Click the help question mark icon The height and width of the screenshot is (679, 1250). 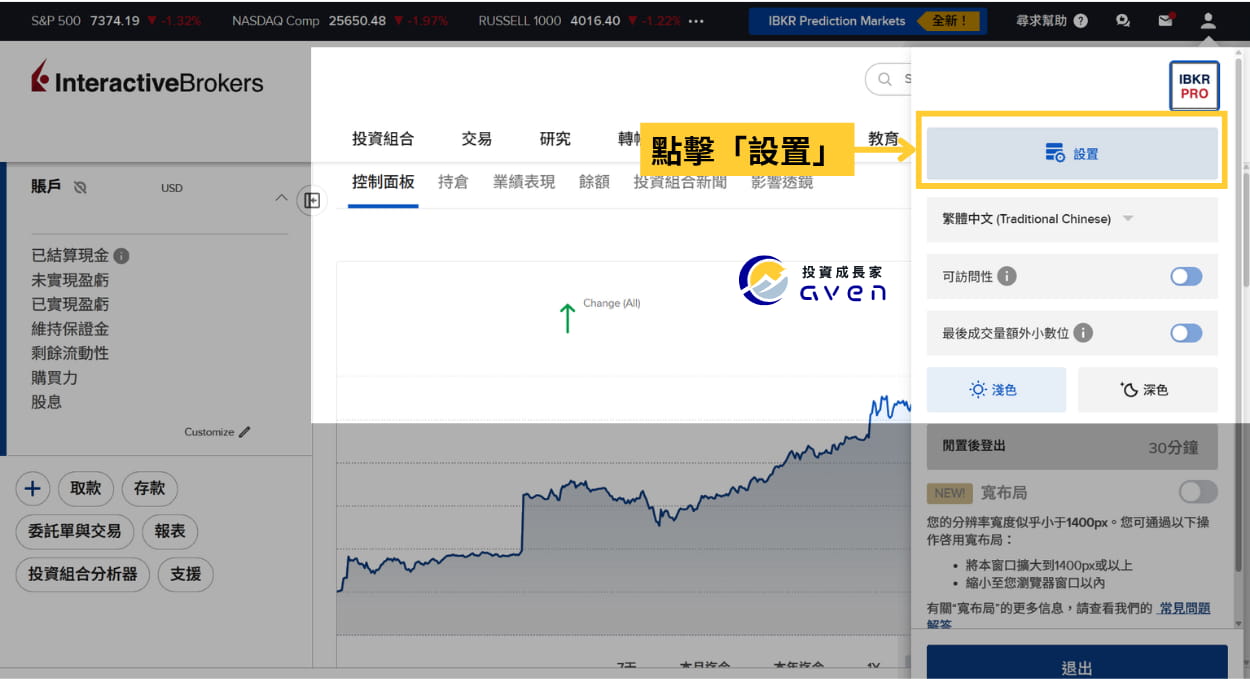1080,20
